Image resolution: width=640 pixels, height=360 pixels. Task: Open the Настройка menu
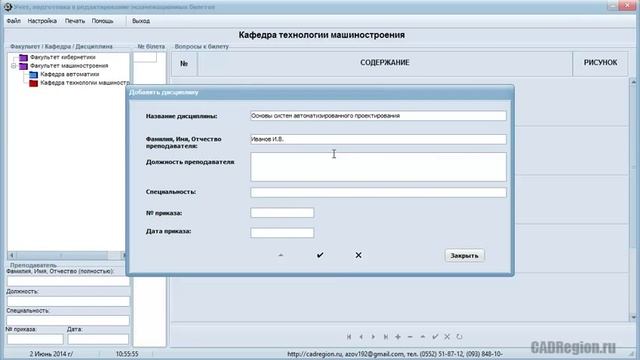tap(42, 21)
